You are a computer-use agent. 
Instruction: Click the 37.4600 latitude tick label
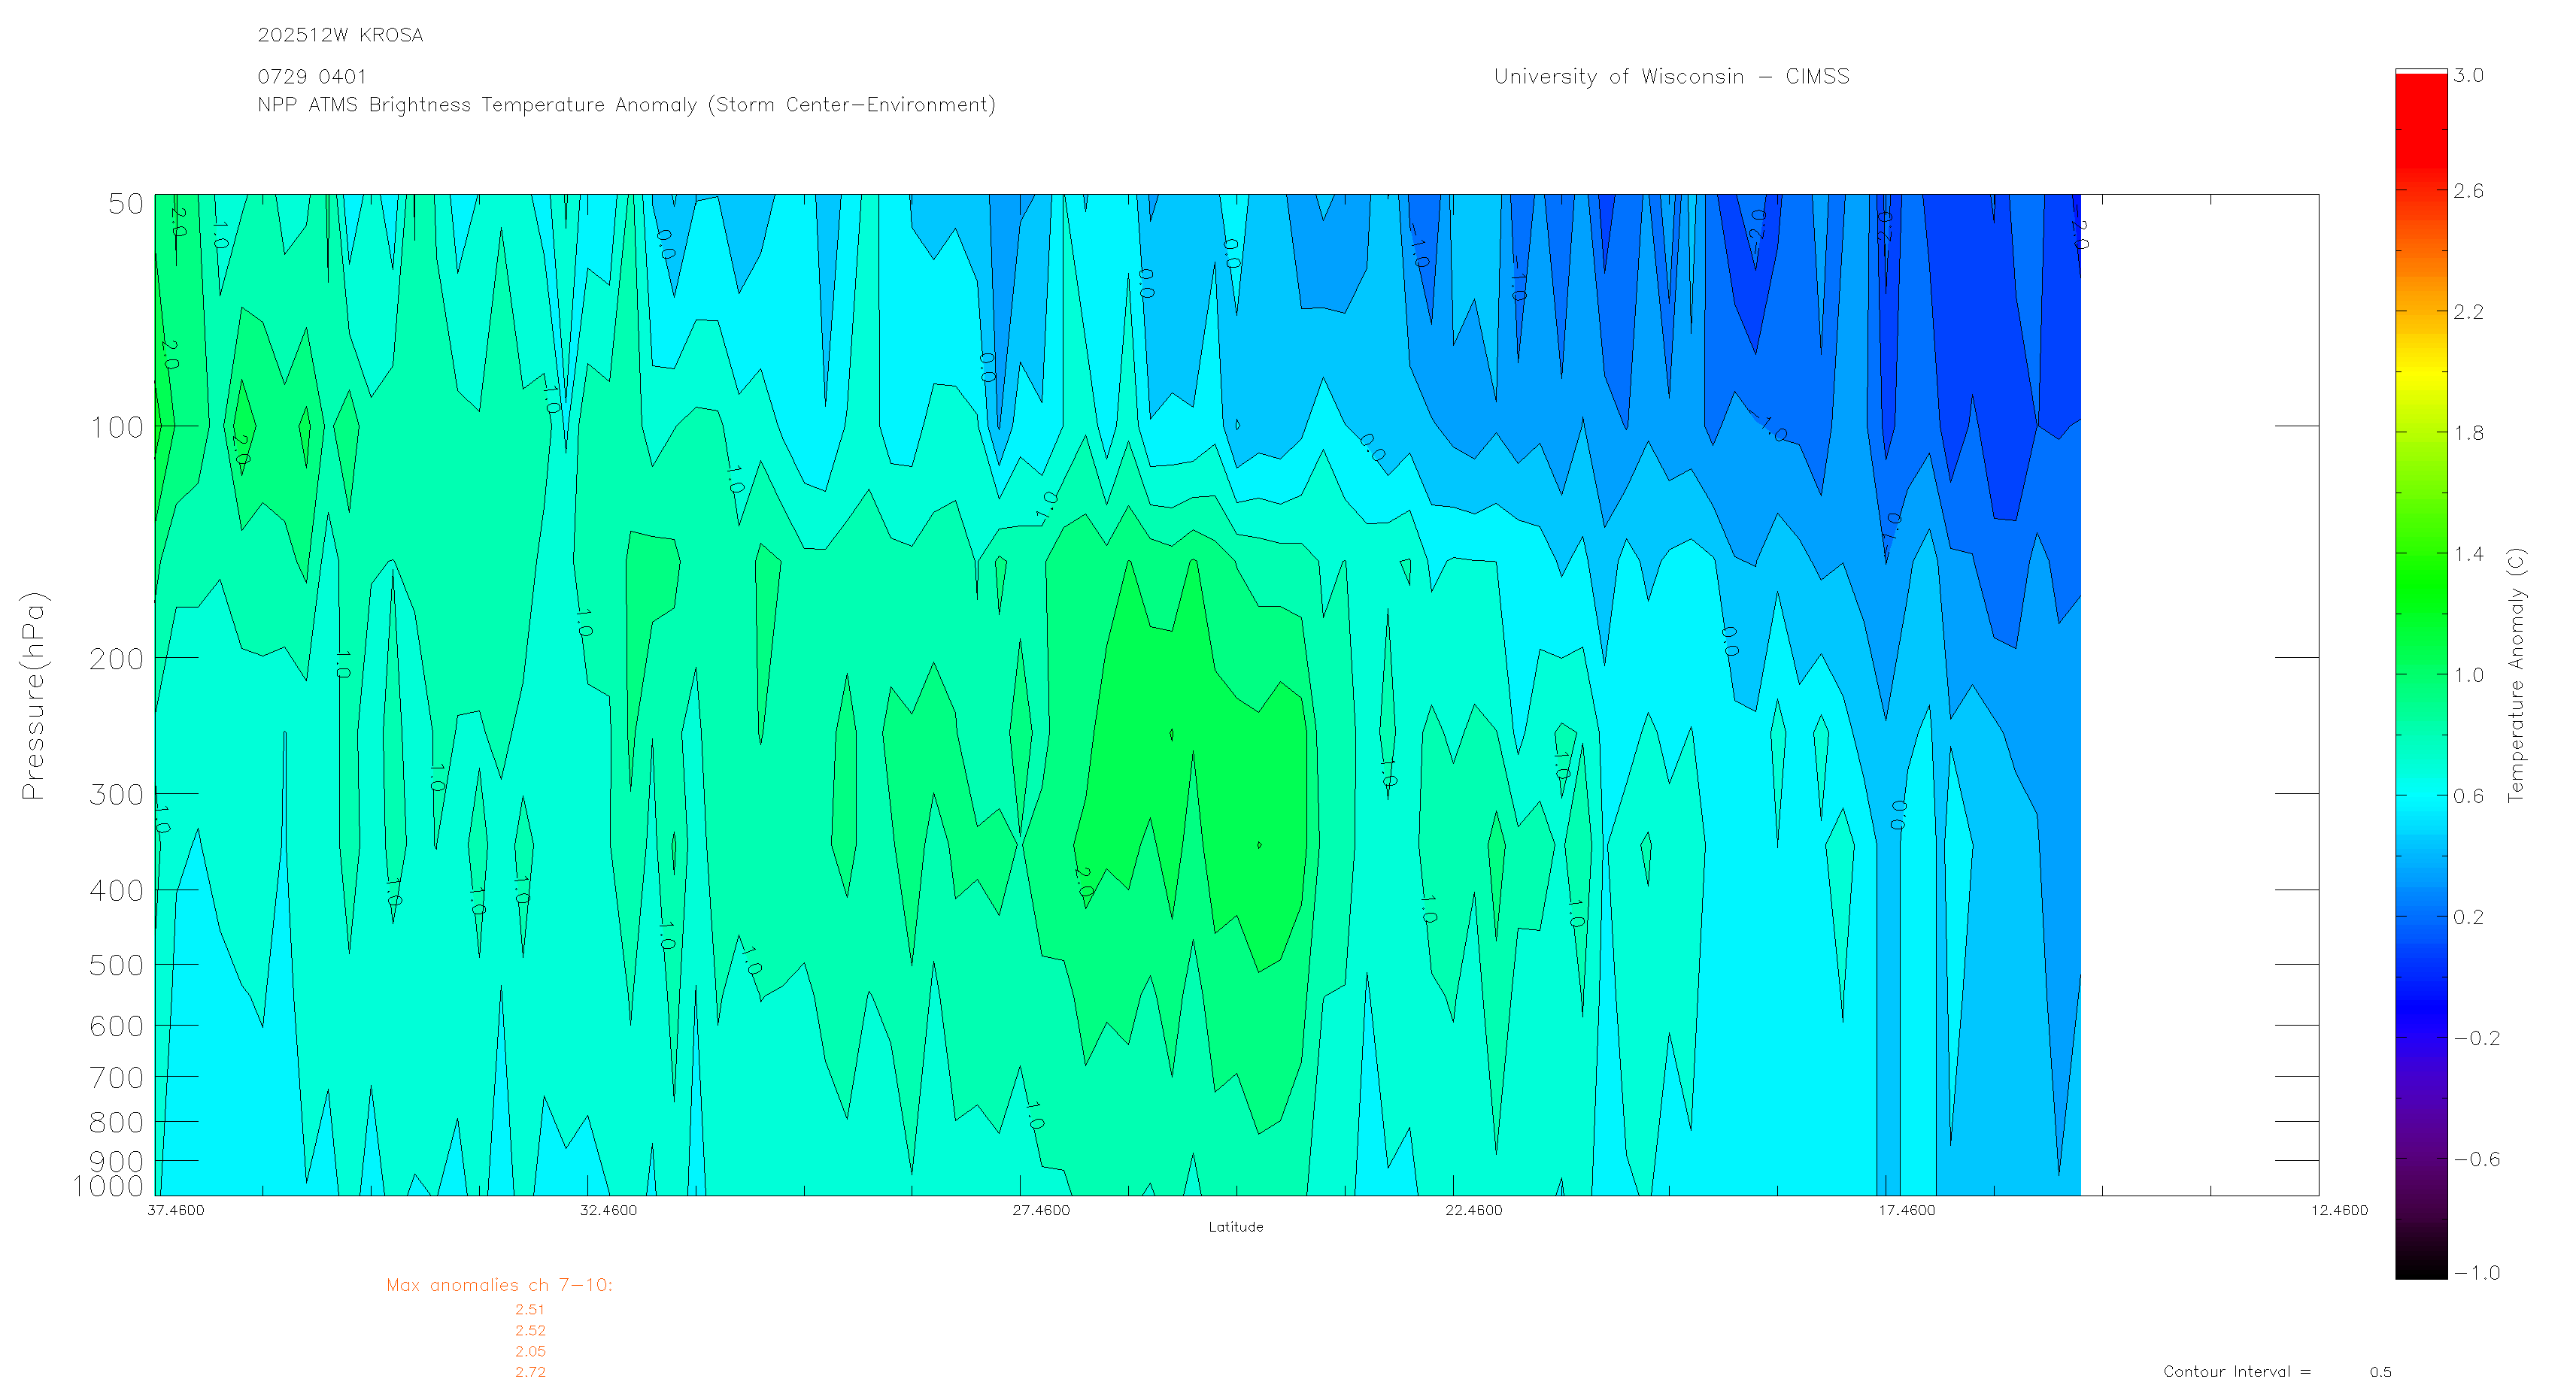176,1211
